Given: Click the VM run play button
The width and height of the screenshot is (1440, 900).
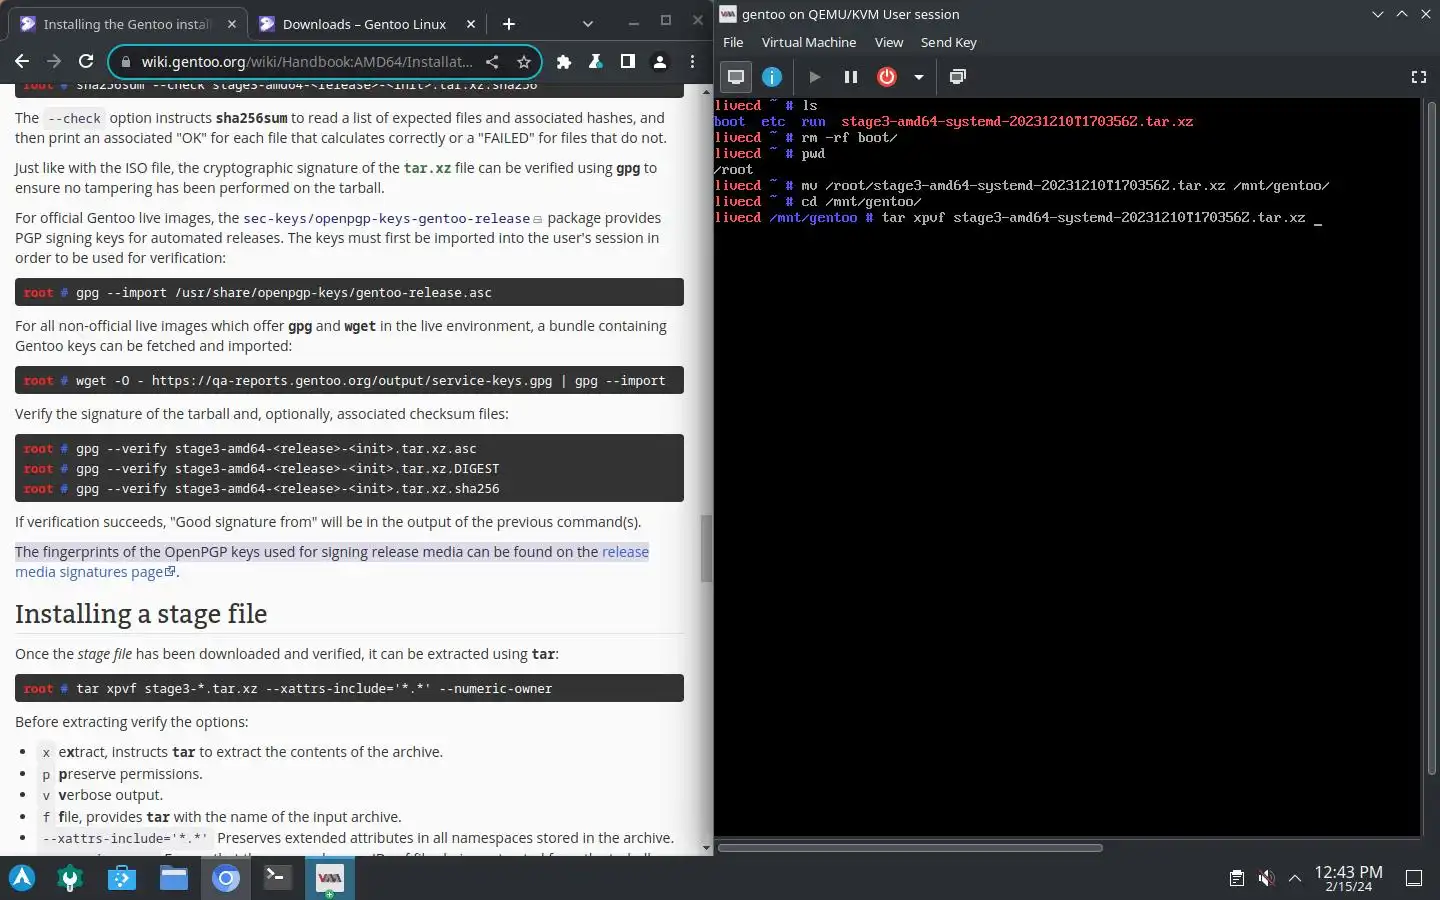Looking at the screenshot, I should [x=814, y=77].
